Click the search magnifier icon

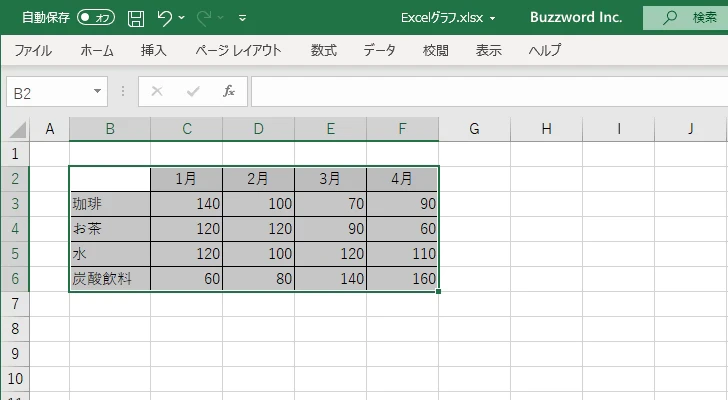tap(669, 18)
